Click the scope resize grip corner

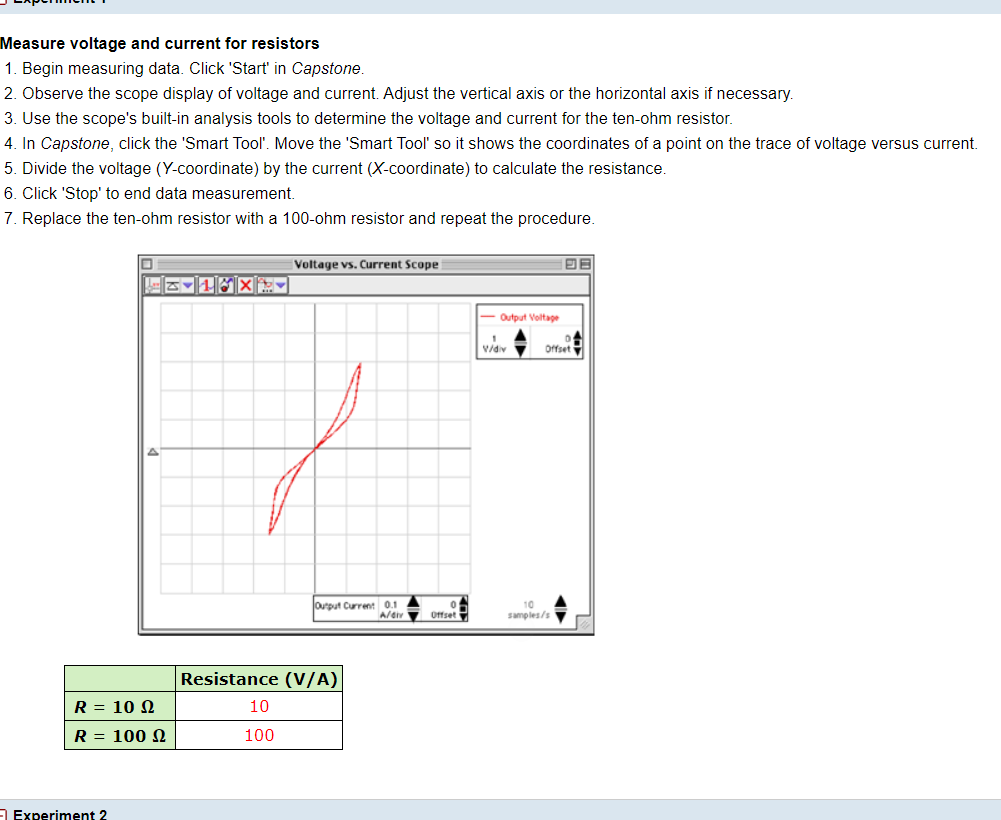click(x=583, y=625)
